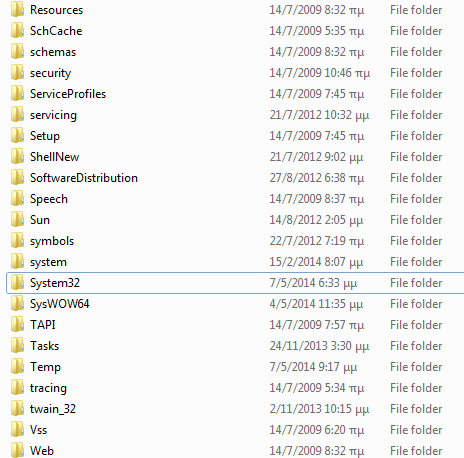Select the ShellNew folder name
The image size is (464, 458).
coord(55,157)
